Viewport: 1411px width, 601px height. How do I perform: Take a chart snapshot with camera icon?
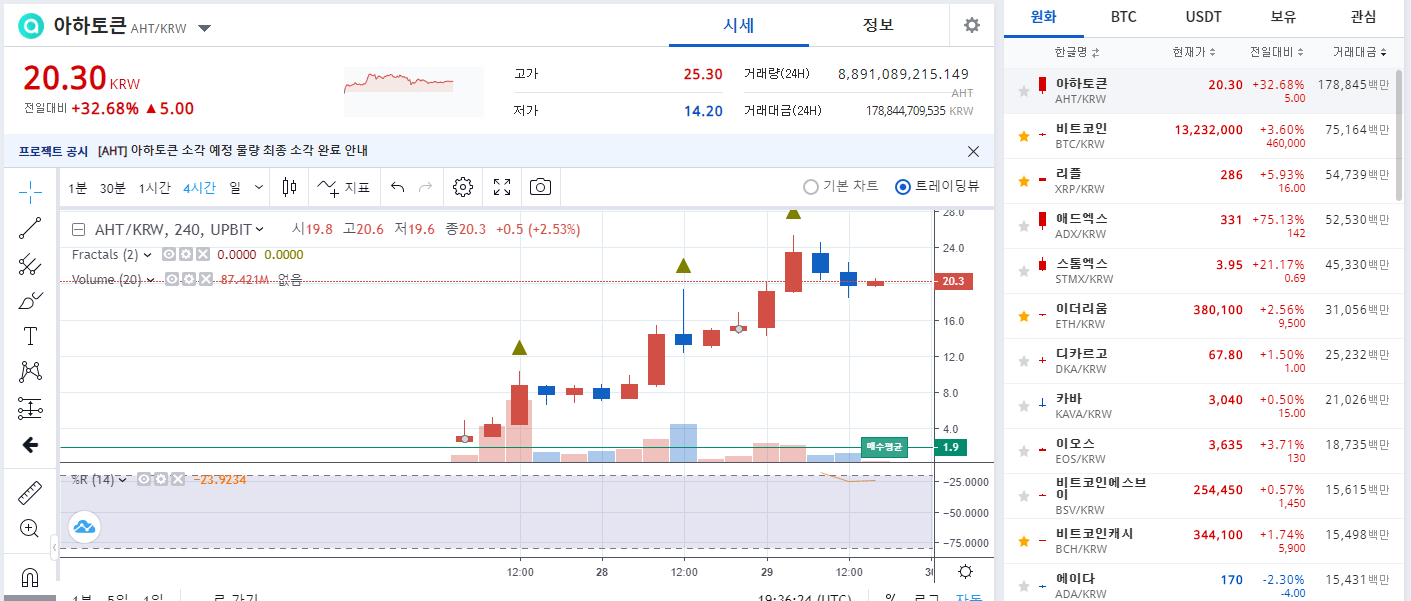(x=540, y=187)
